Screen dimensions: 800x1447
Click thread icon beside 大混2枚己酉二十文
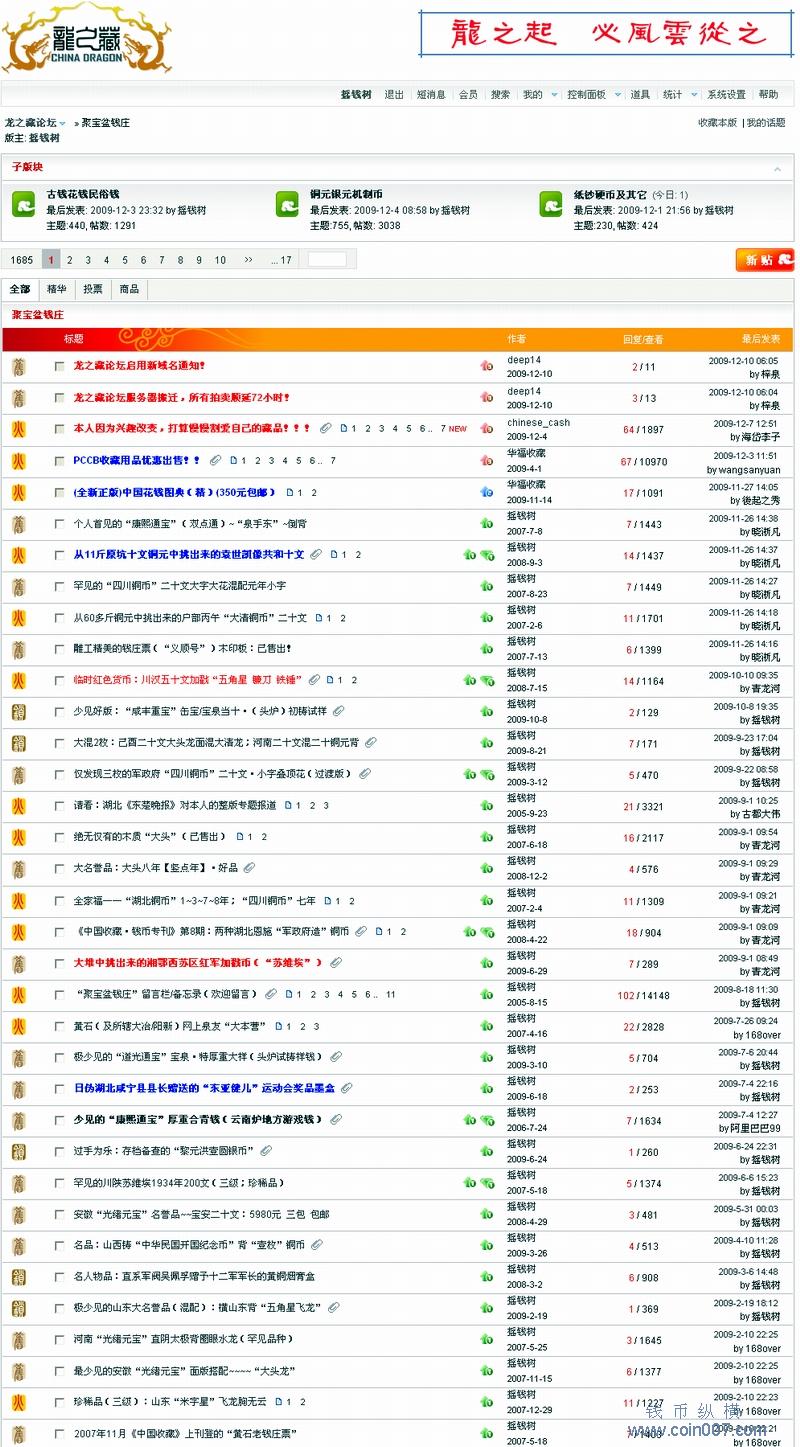pos(18,744)
